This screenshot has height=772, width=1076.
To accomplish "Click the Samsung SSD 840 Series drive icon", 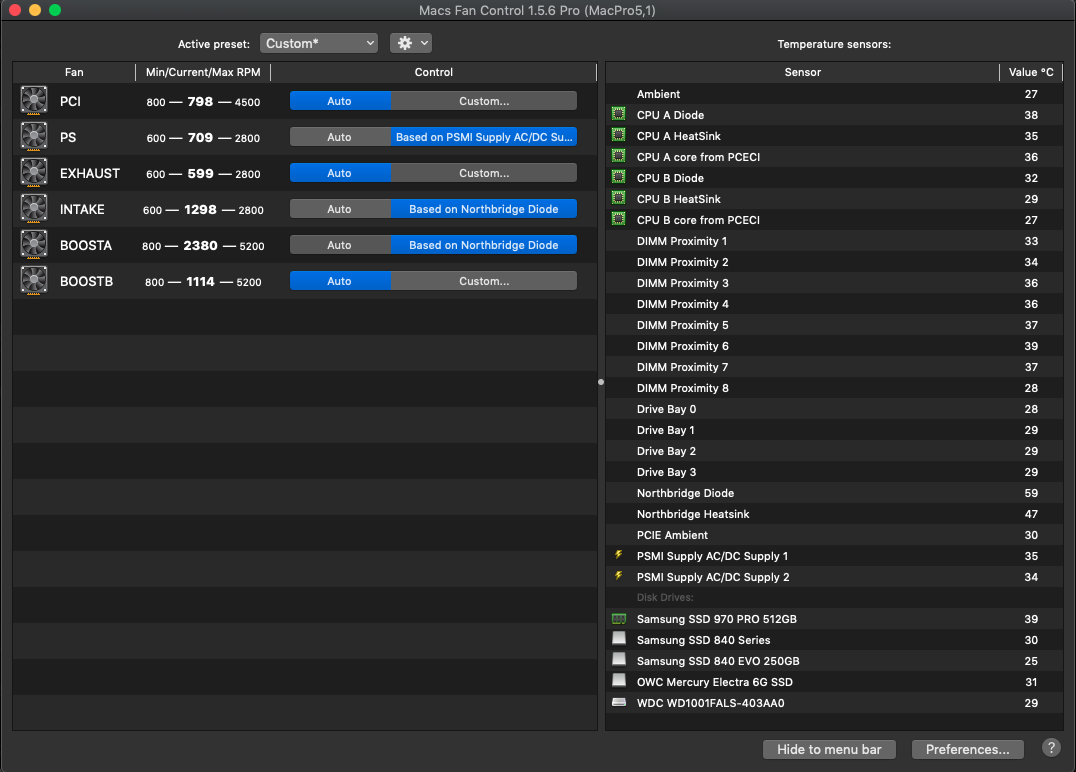I will [x=618, y=638].
